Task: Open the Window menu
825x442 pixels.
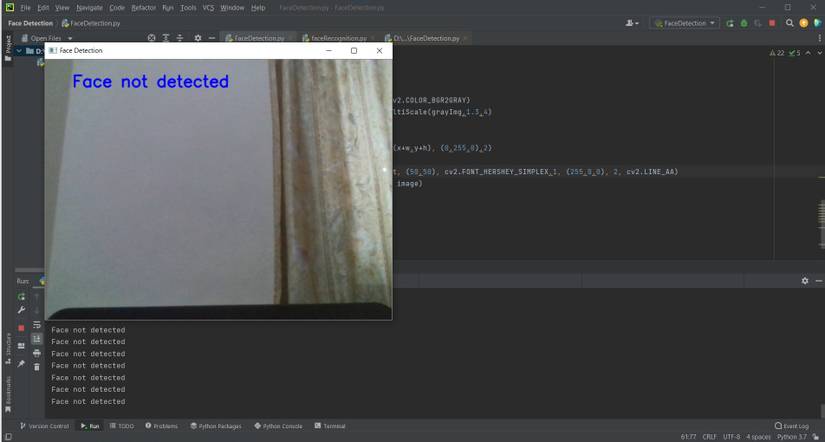Action: point(232,8)
